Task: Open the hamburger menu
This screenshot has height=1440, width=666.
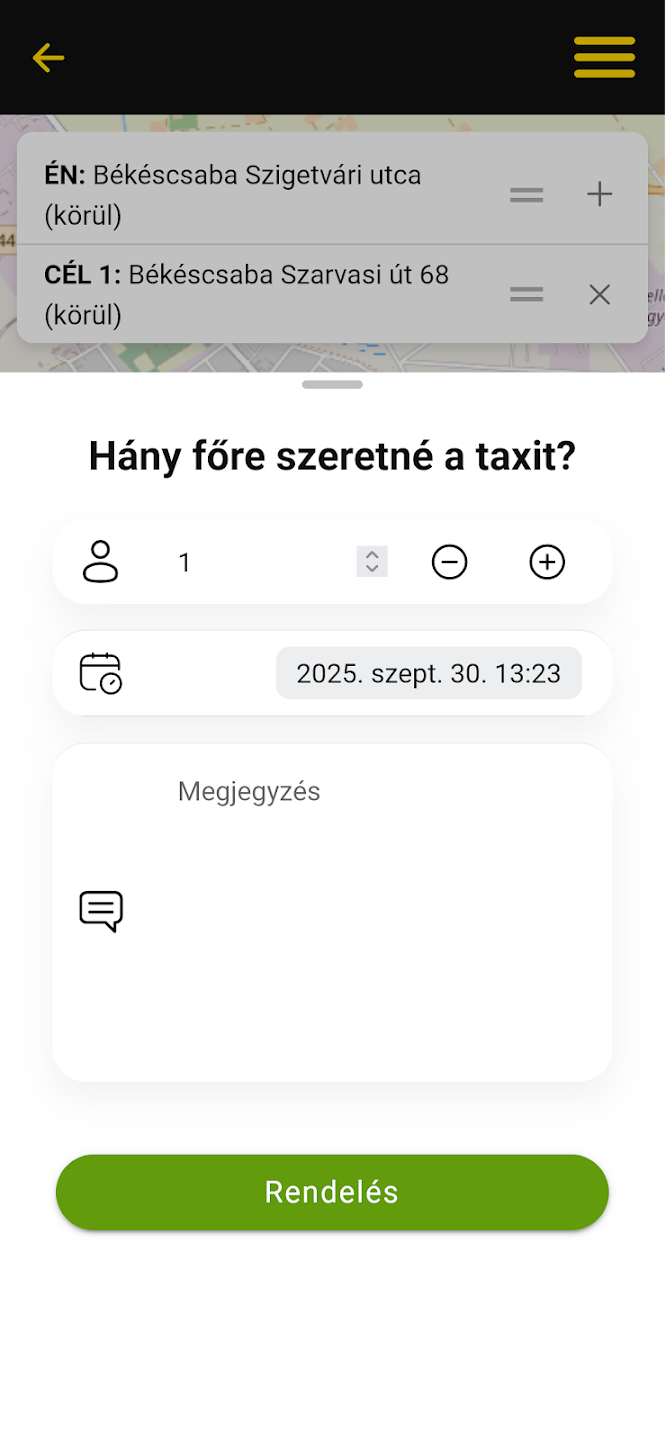Action: coord(604,57)
